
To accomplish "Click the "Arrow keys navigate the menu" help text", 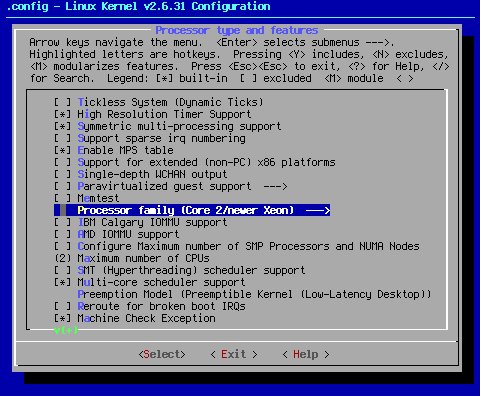I will coord(116,42).
